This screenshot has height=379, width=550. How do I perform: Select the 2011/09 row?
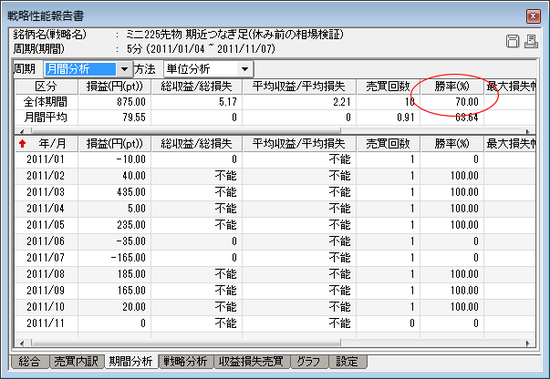point(275,290)
